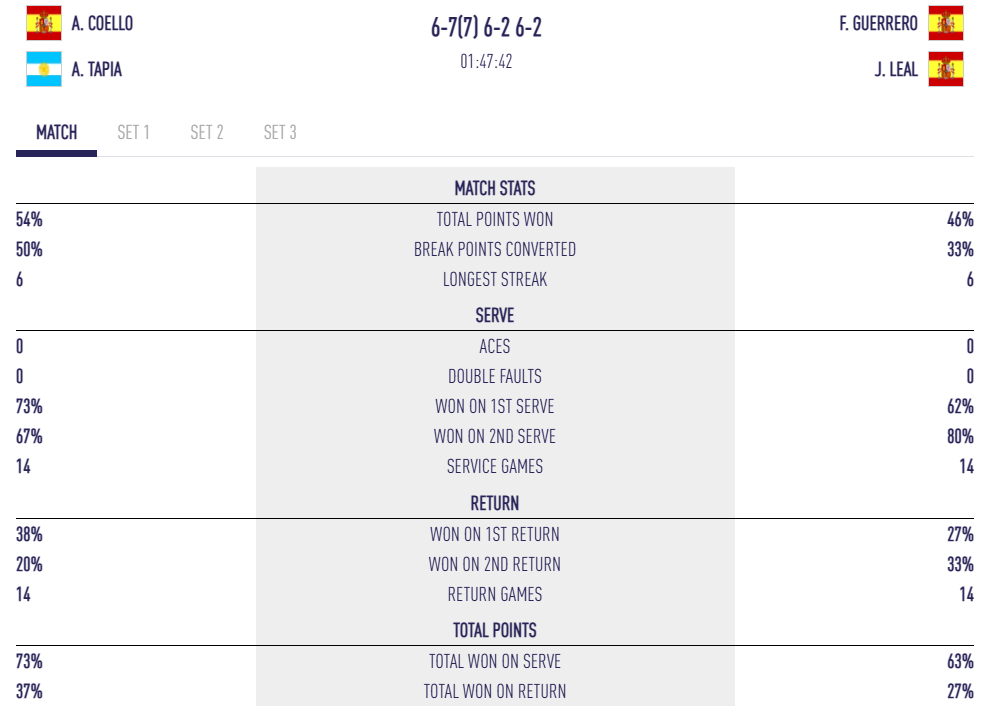This screenshot has height=722, width=987.
Task: Click Spain flag next to A. Coello
Action: pyautogui.click(x=43, y=23)
